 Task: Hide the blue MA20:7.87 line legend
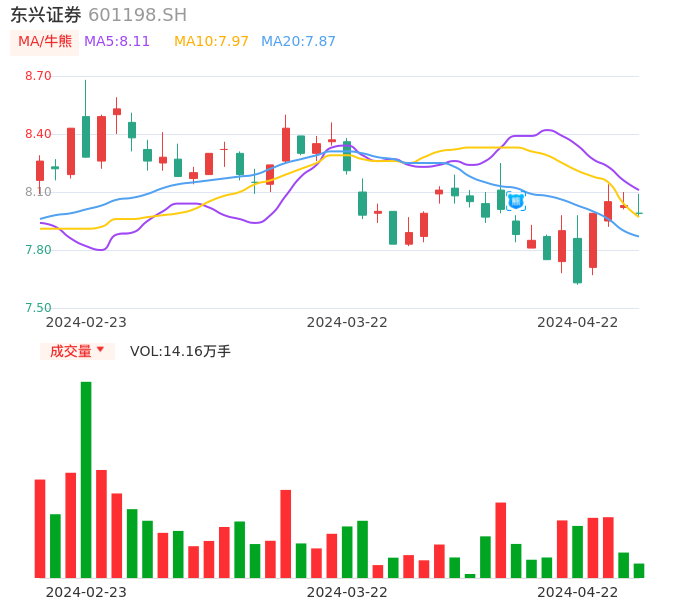[298, 42]
